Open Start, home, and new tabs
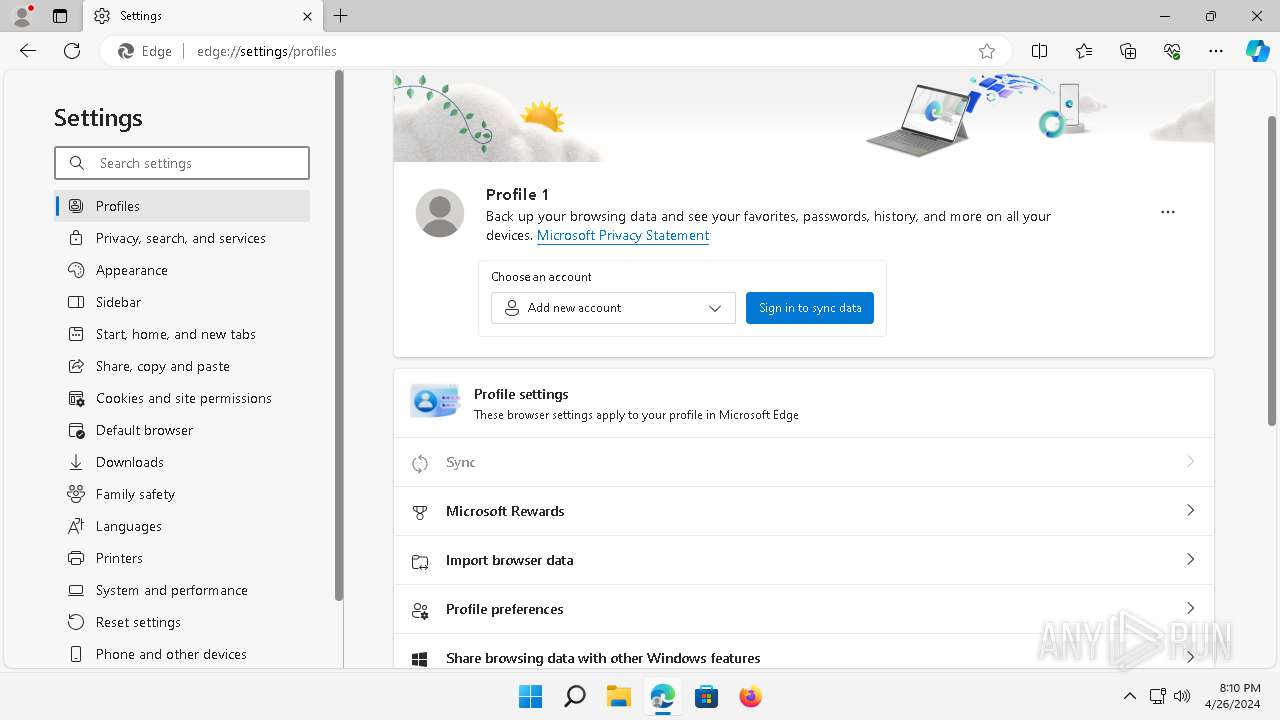This screenshot has height=720, width=1280. click(x=182, y=334)
